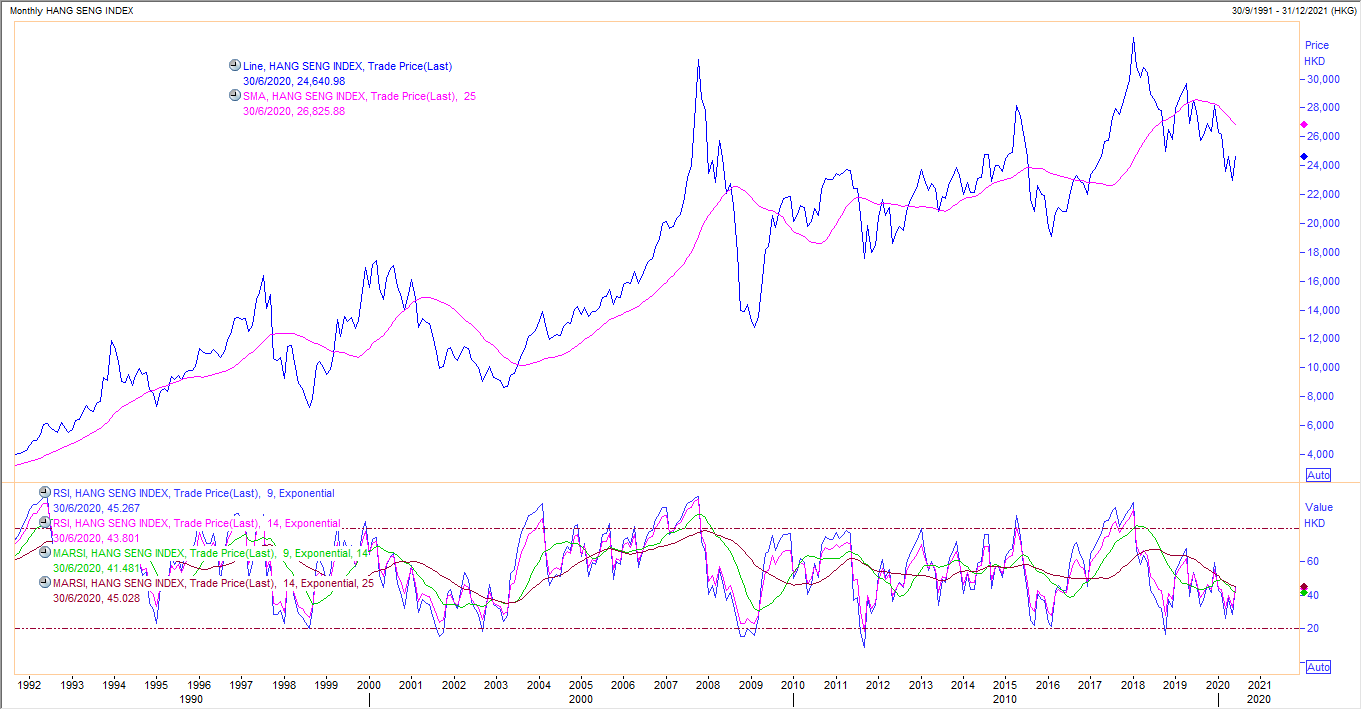Click the clock icon beside Line HANG SENG INDEX legend
The image size is (1362, 710).
tap(234, 65)
